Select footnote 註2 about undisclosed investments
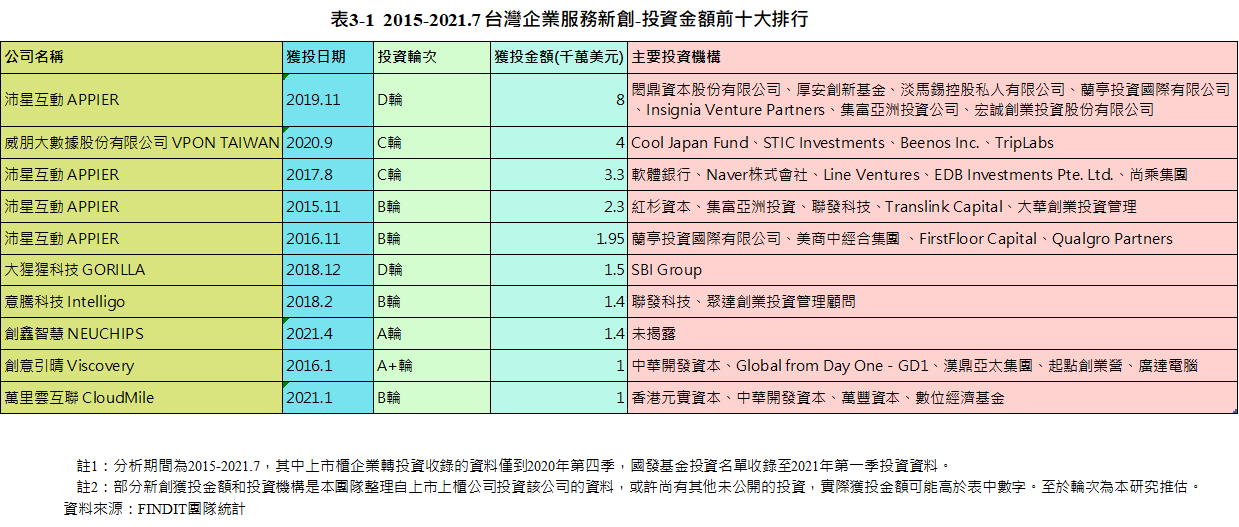1239x527 pixels. pos(639,487)
